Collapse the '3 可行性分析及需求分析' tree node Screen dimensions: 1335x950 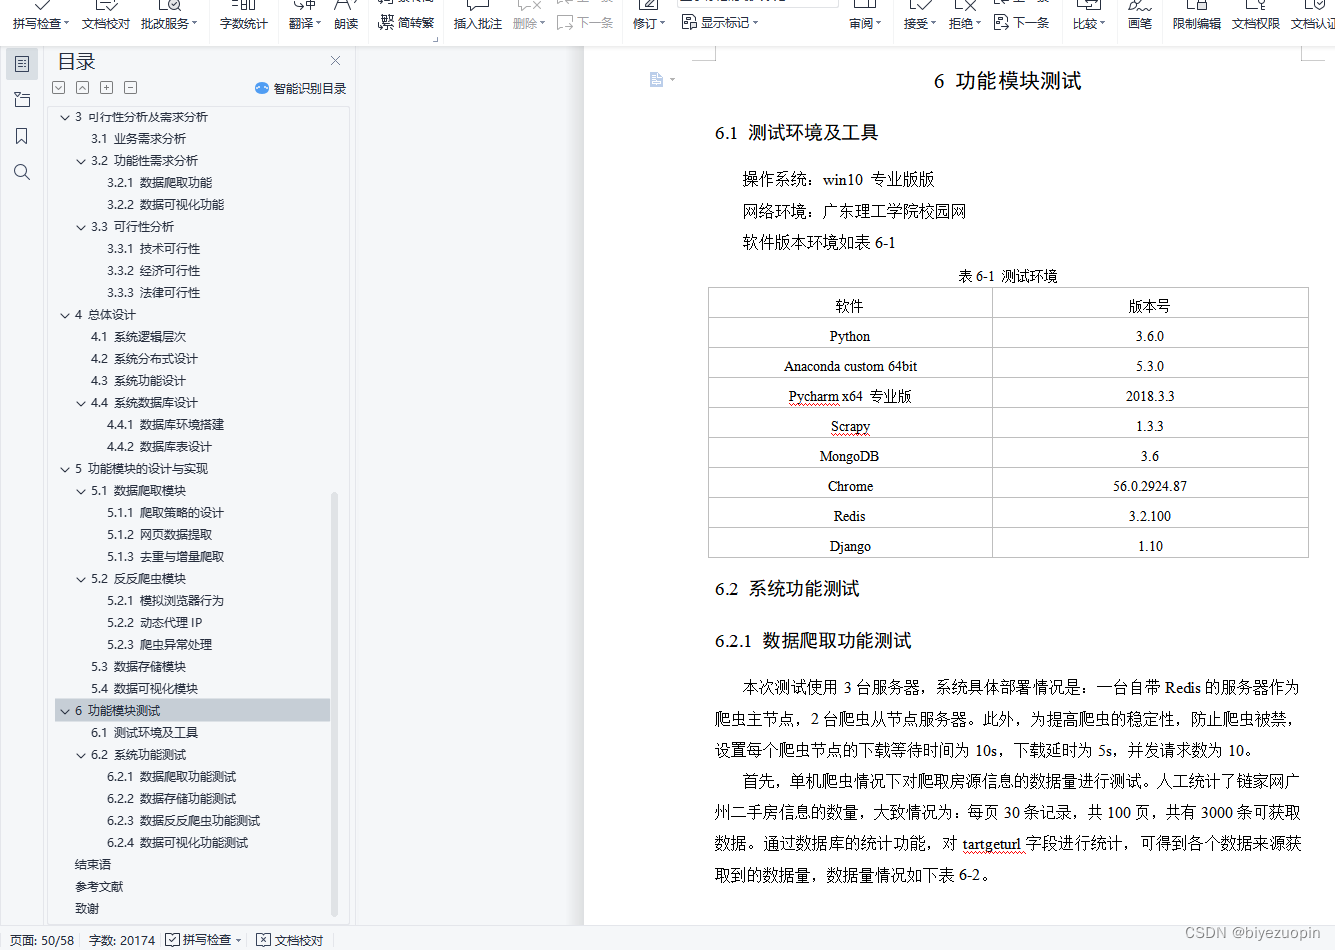click(65, 117)
